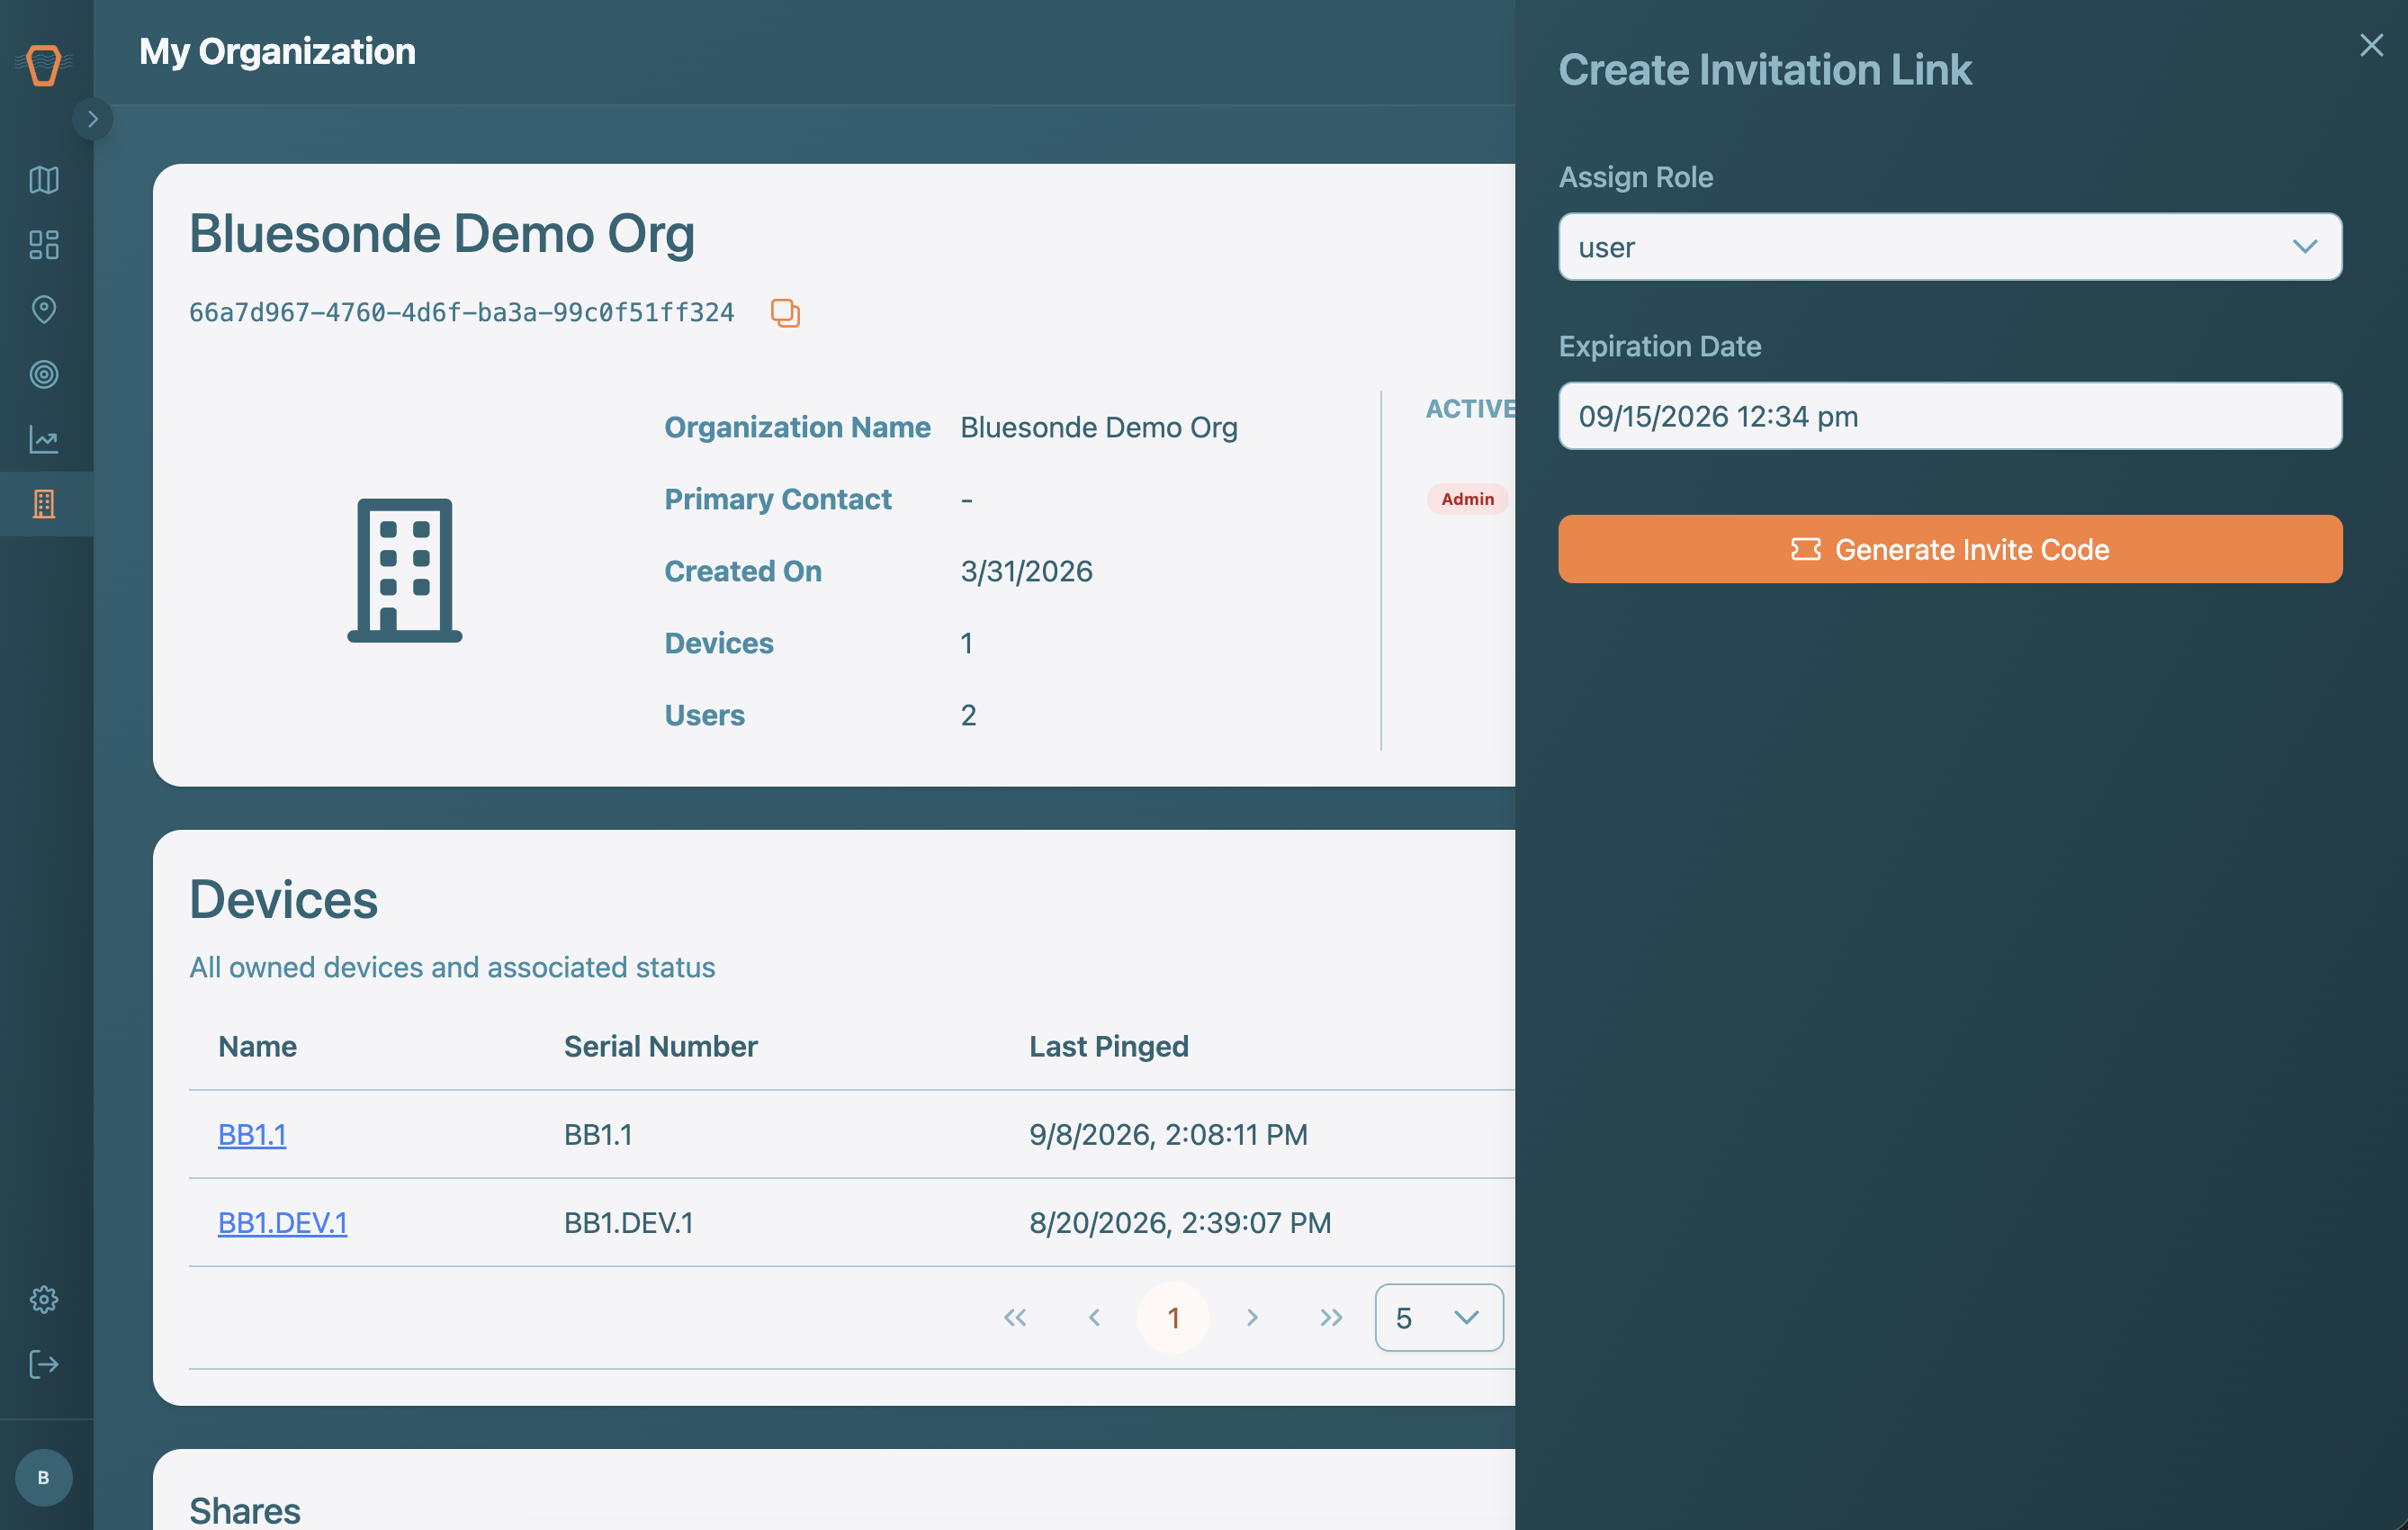Open the Dashboard grid icon in sidebar
The image size is (2408, 1530).
coord(44,245)
